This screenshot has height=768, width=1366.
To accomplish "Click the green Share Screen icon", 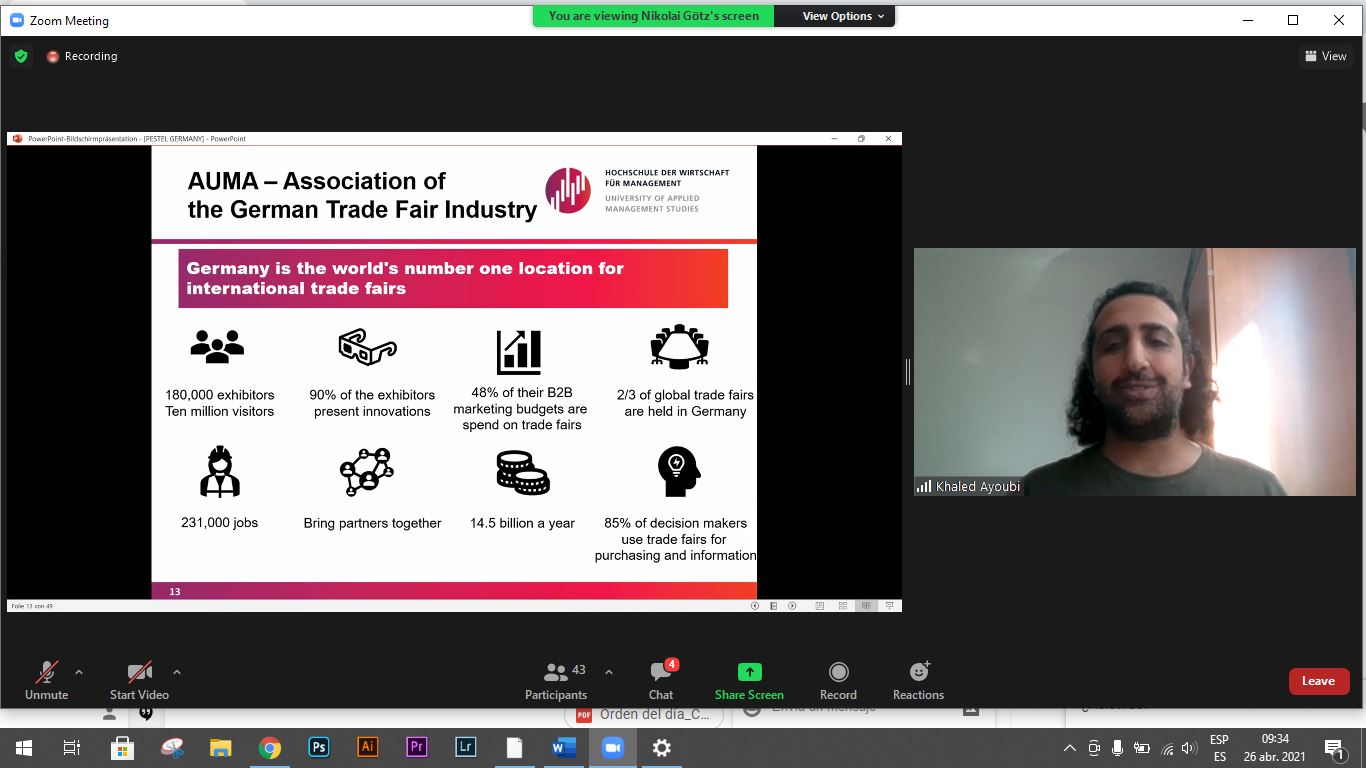I will (x=749, y=672).
